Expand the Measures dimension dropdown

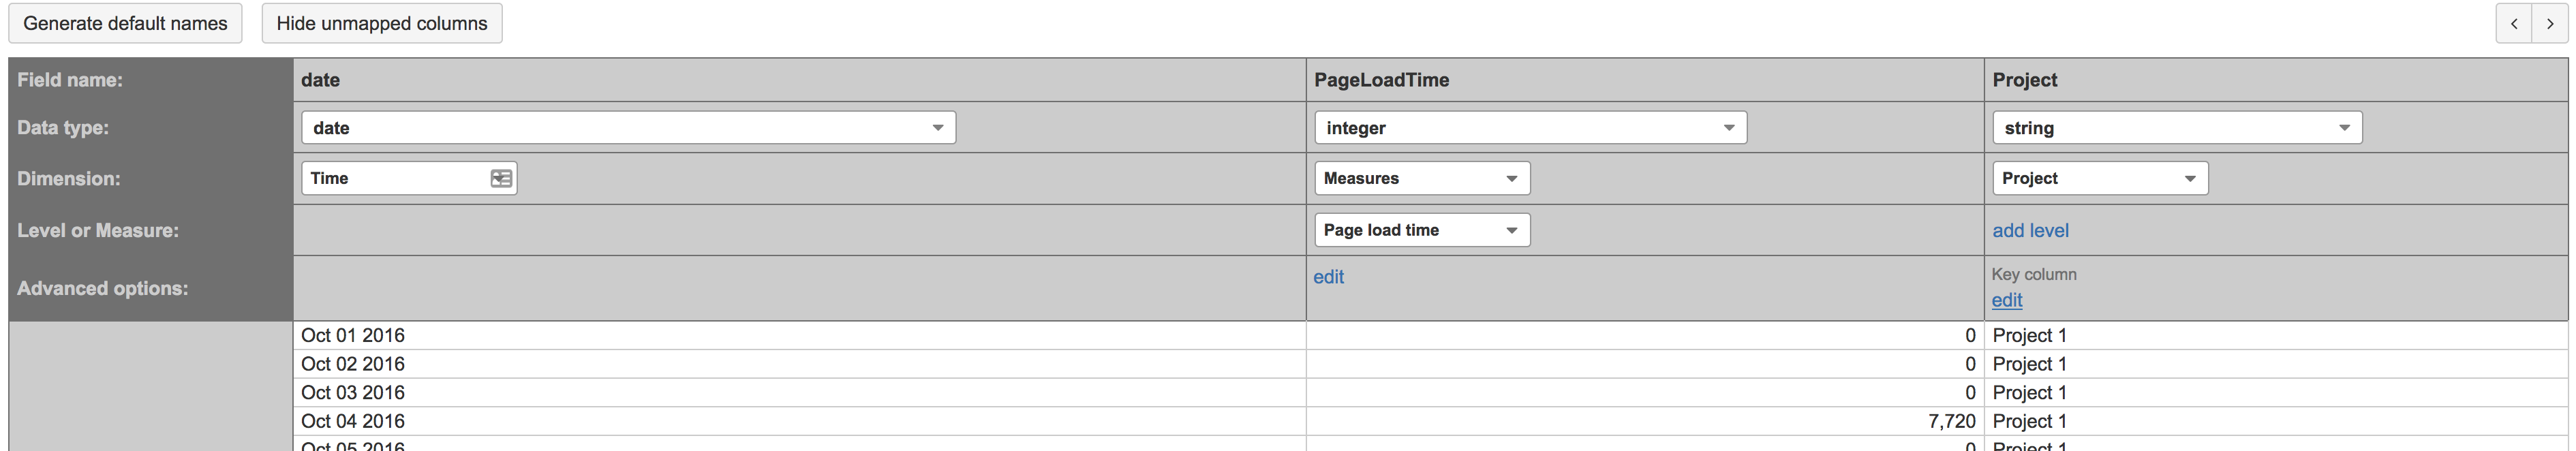[x=1421, y=178]
